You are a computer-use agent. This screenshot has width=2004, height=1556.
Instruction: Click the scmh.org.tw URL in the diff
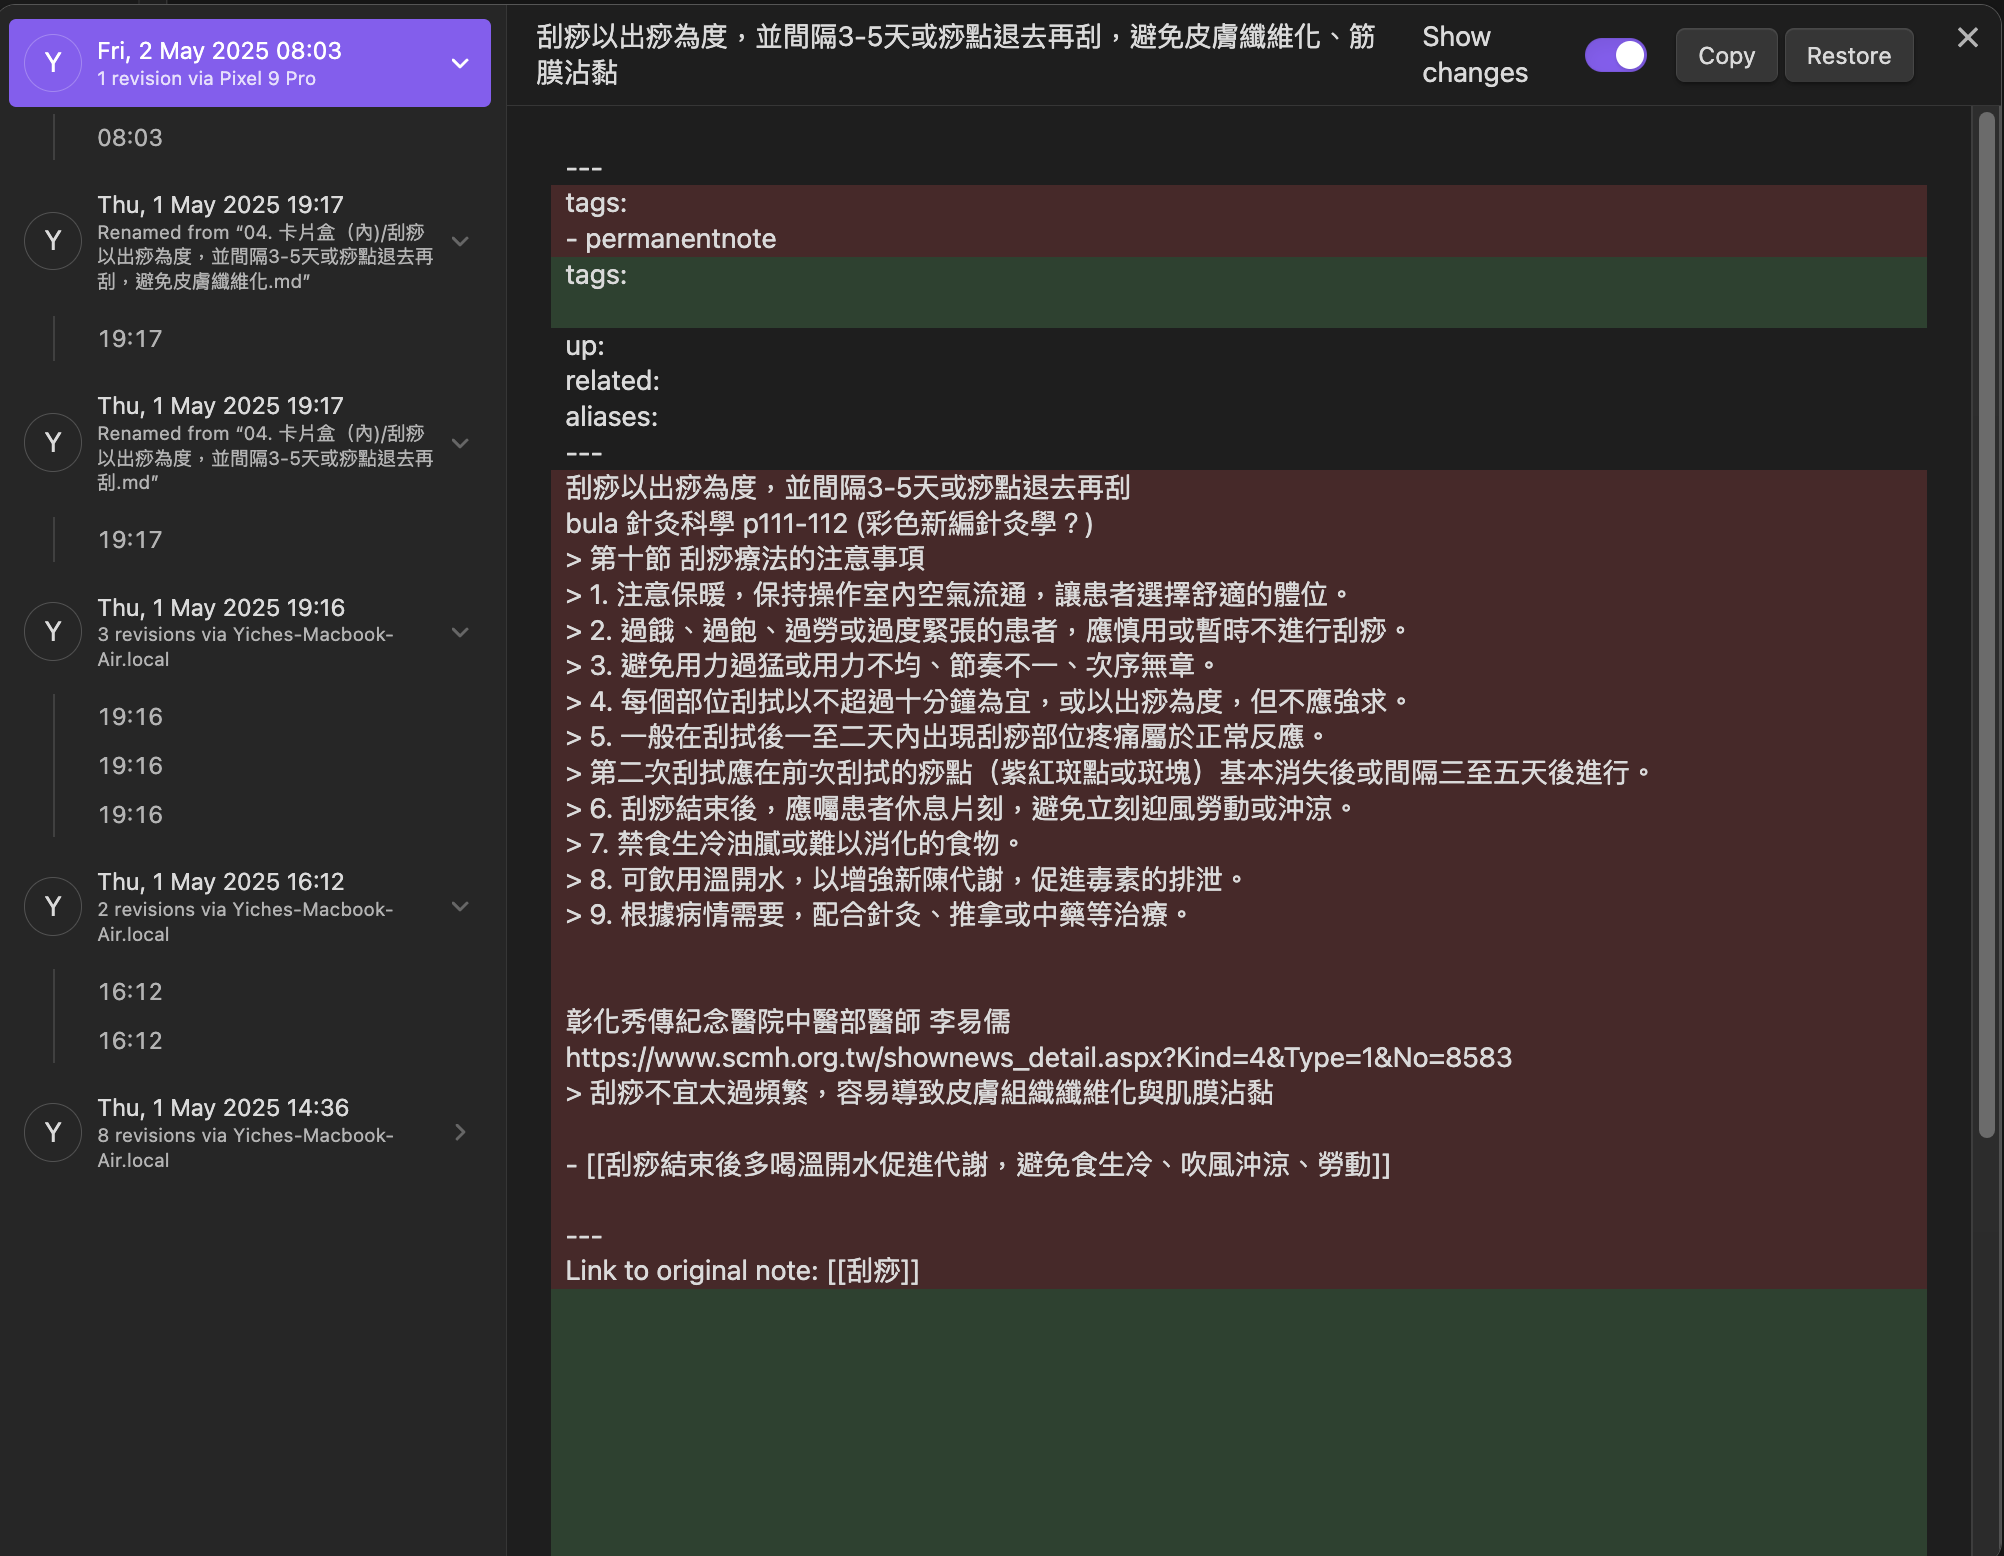point(1038,1057)
